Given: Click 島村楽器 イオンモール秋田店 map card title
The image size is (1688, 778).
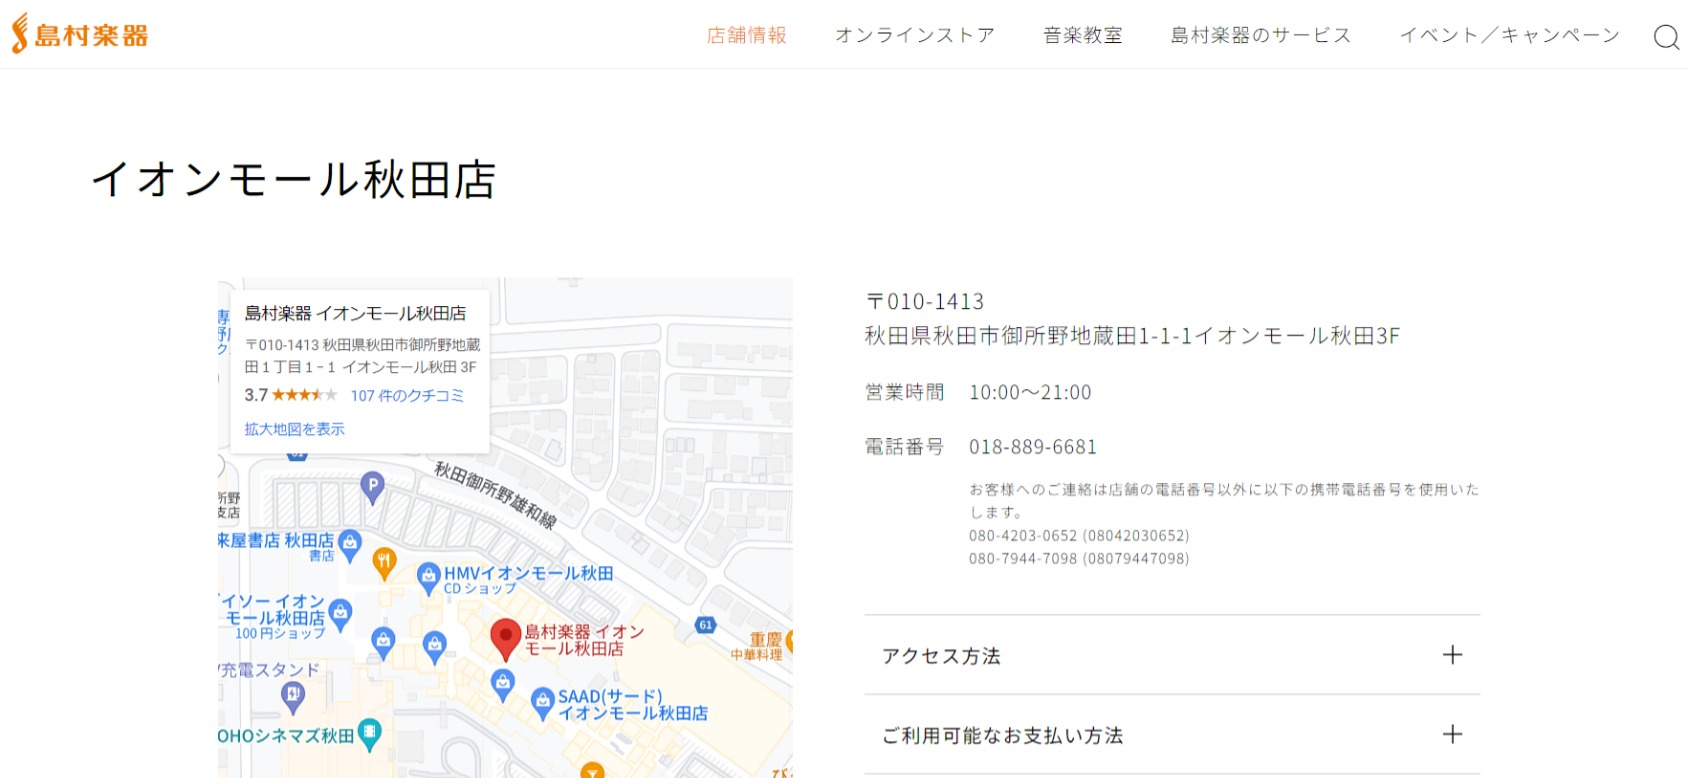Looking at the screenshot, I should coord(355,313).
